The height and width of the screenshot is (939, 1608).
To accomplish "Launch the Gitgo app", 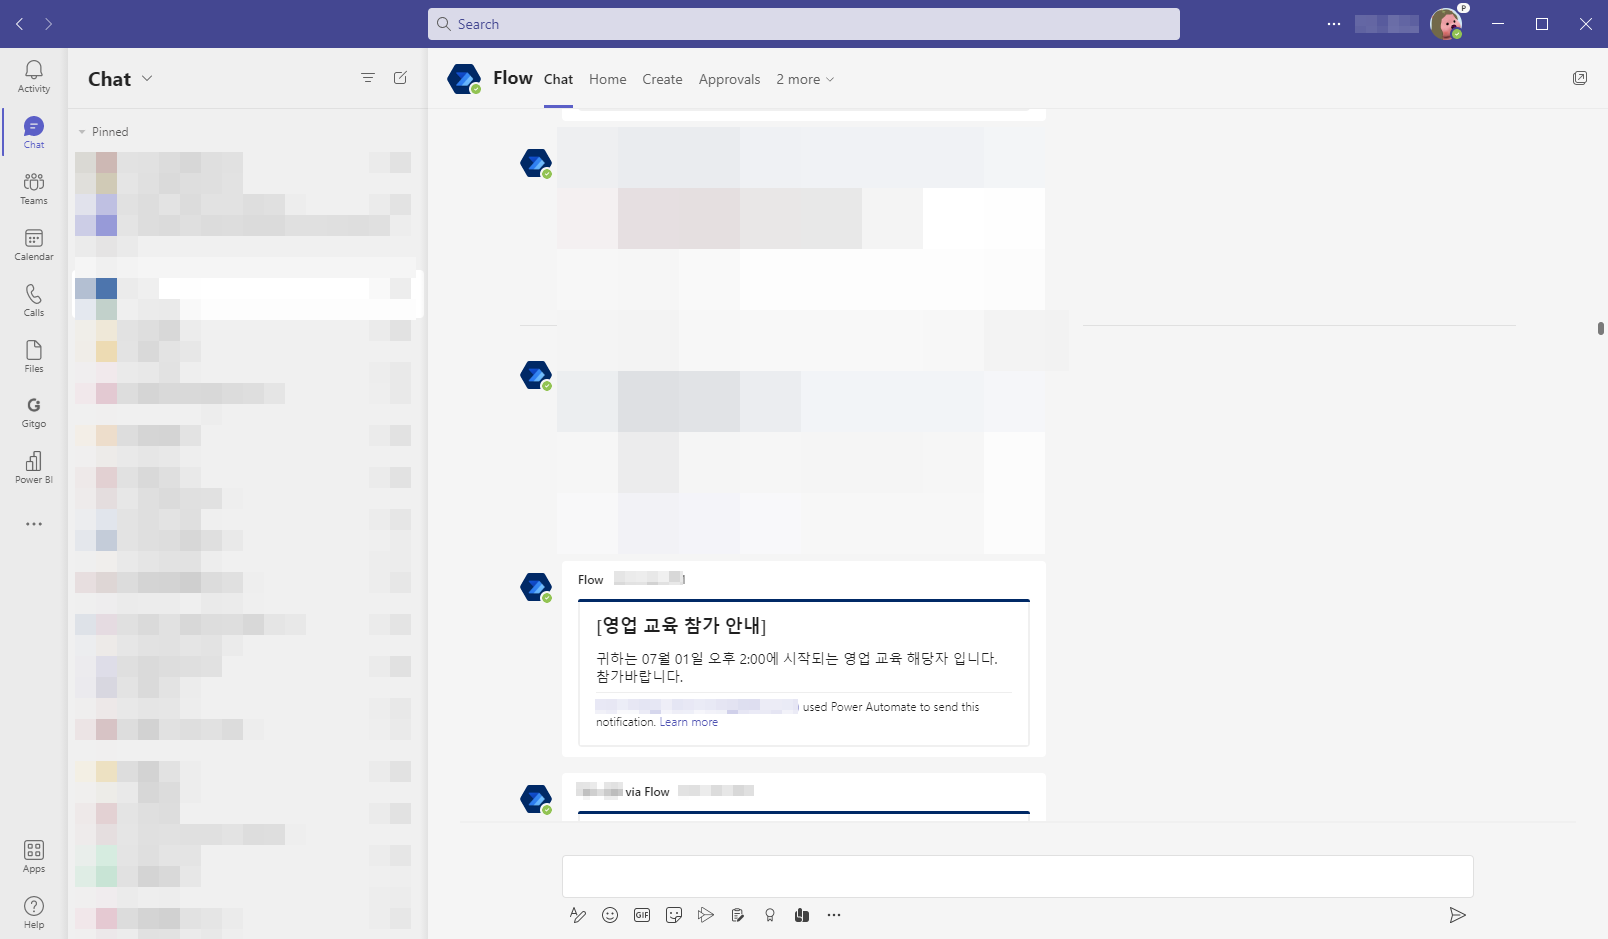I will 34,411.
